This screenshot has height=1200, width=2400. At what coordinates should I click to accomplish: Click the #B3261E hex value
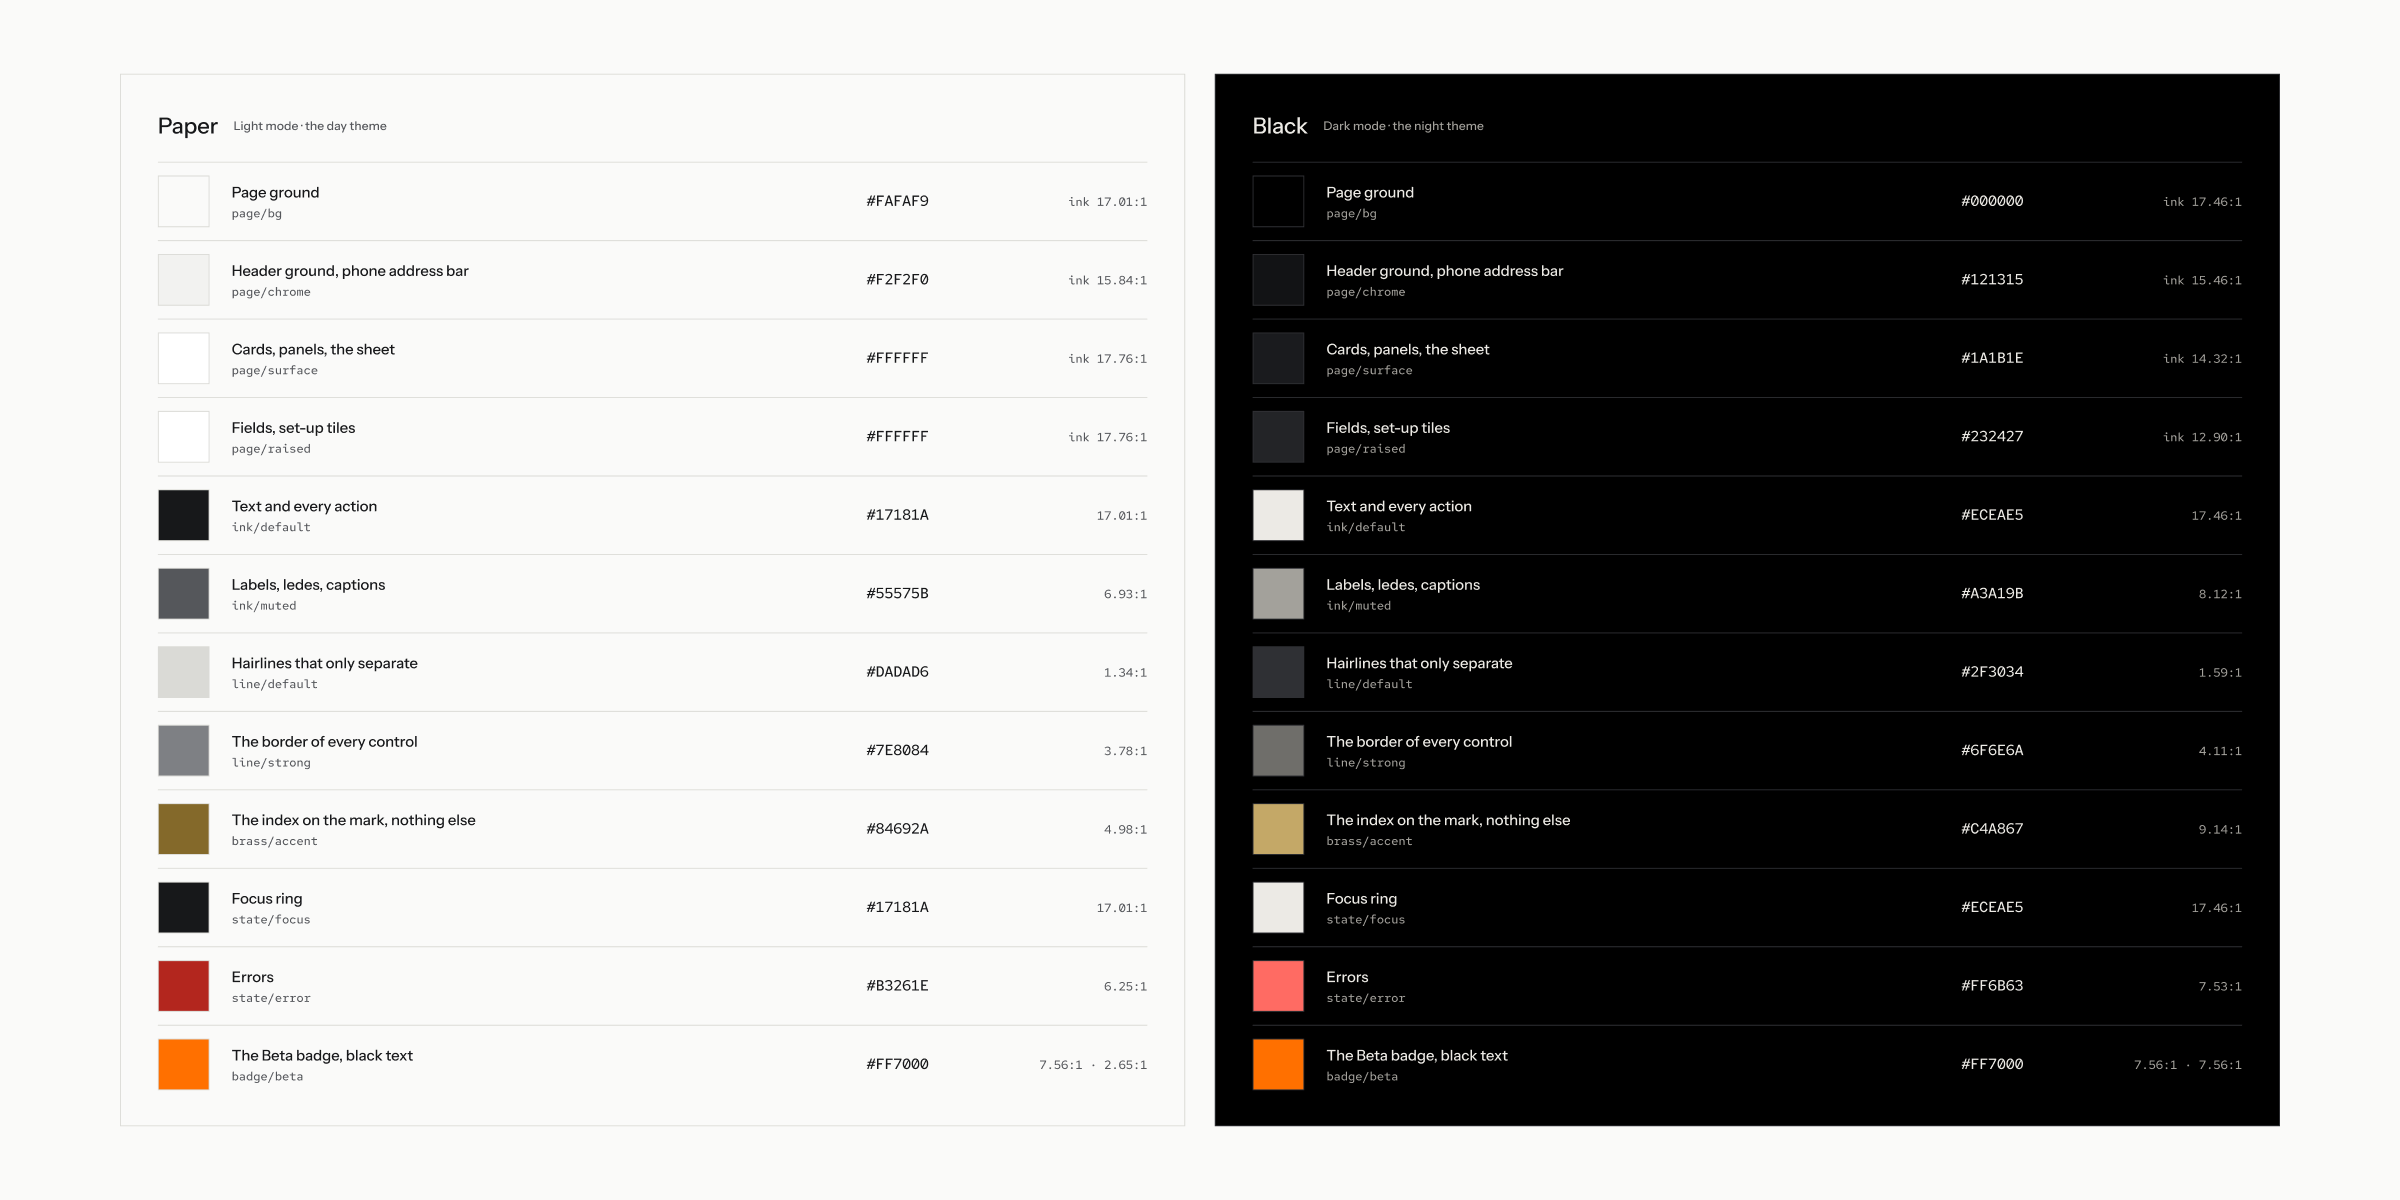[897, 986]
